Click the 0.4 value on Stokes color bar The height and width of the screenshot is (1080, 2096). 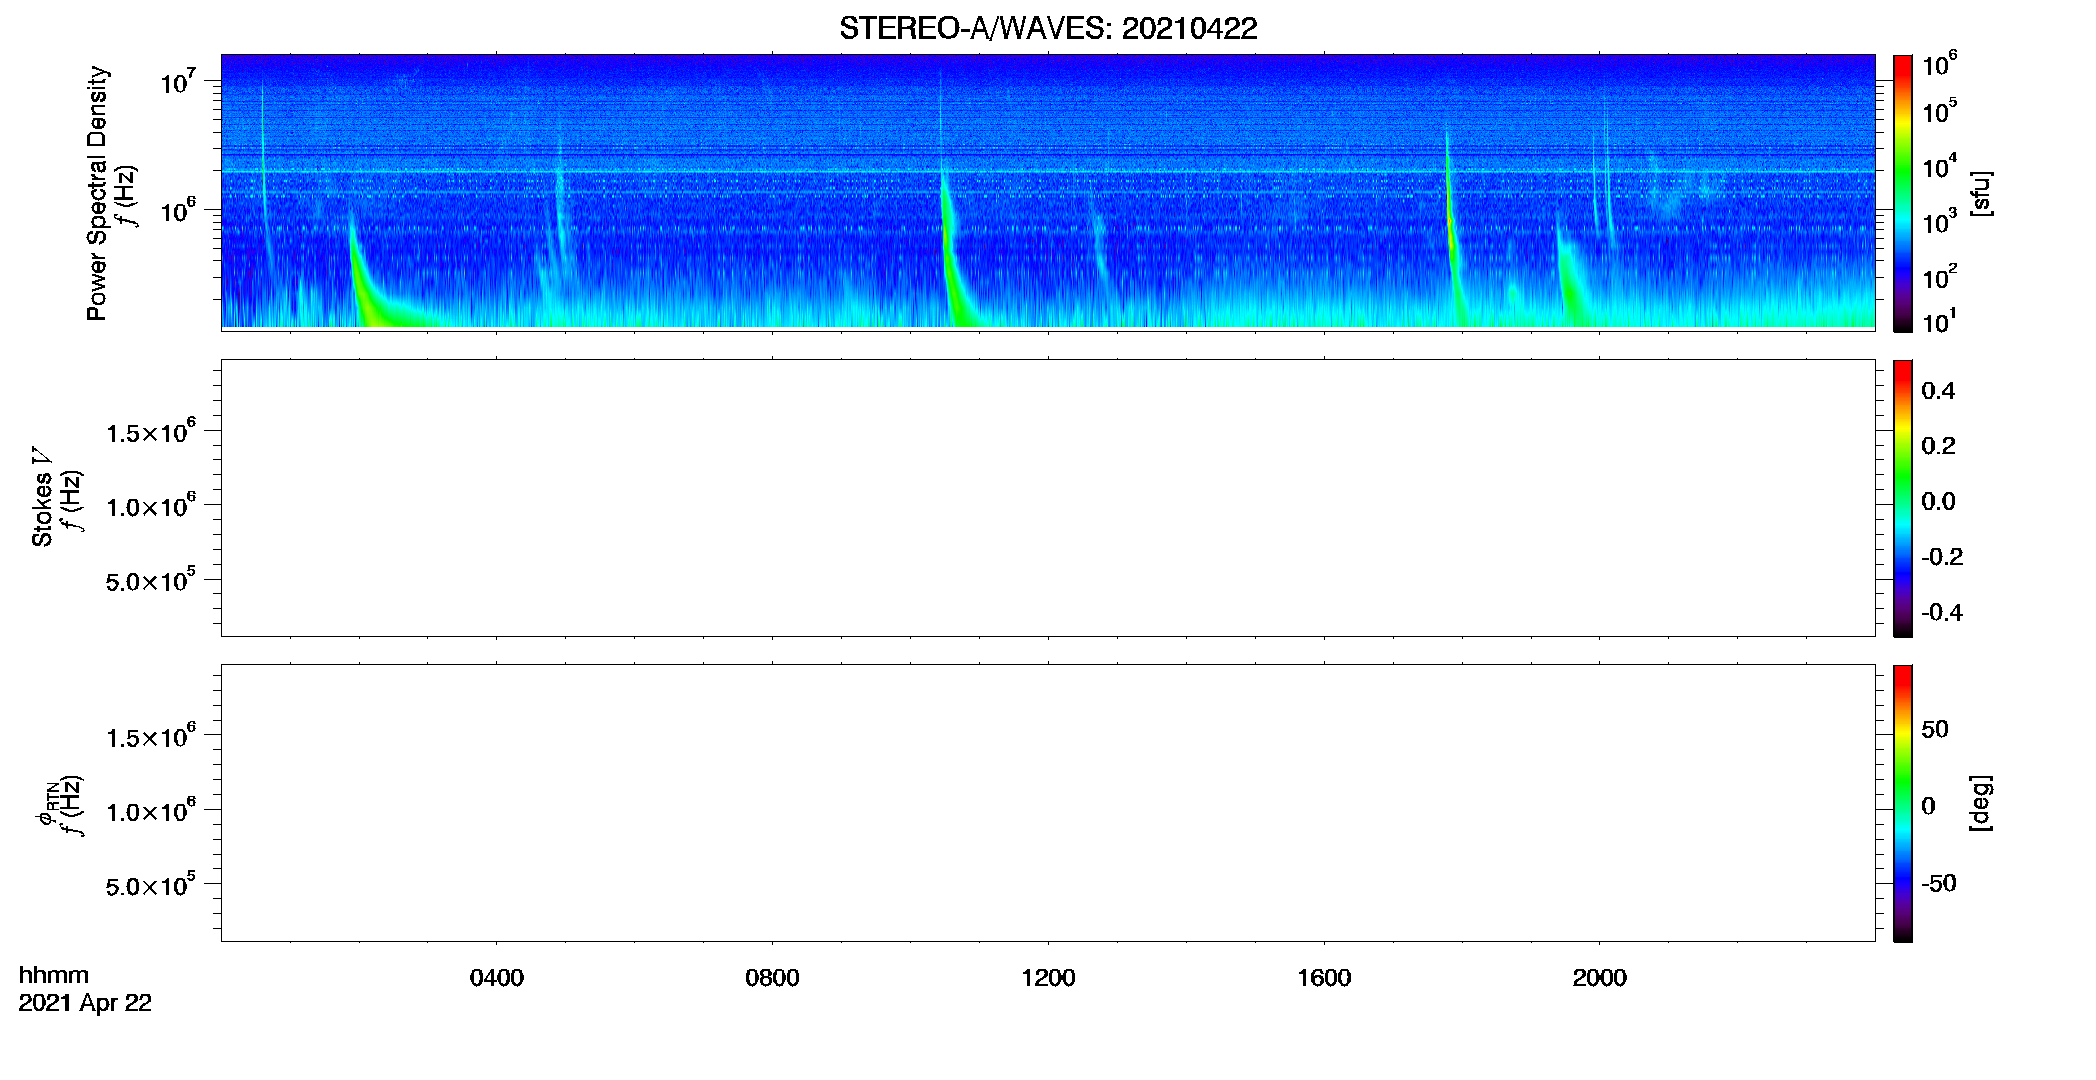coord(1938,391)
